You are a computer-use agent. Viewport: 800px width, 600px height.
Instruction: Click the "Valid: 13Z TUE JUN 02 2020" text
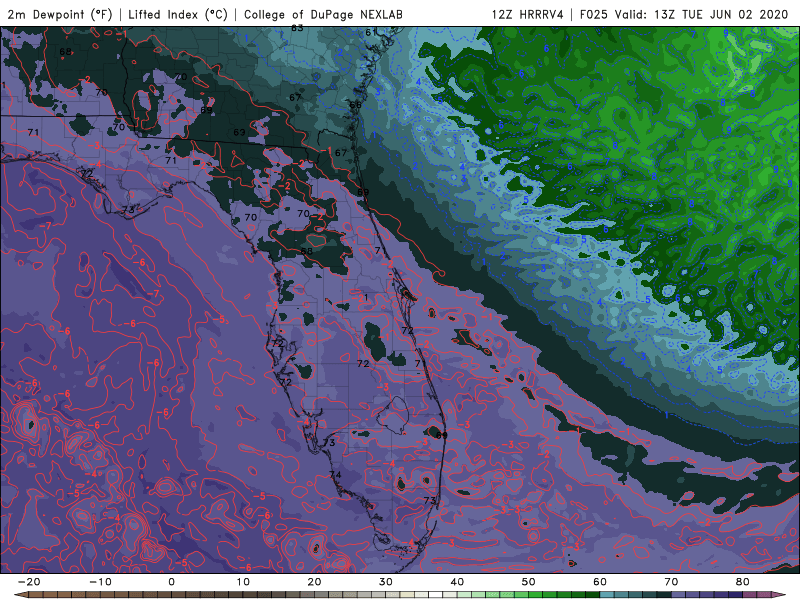702,14
